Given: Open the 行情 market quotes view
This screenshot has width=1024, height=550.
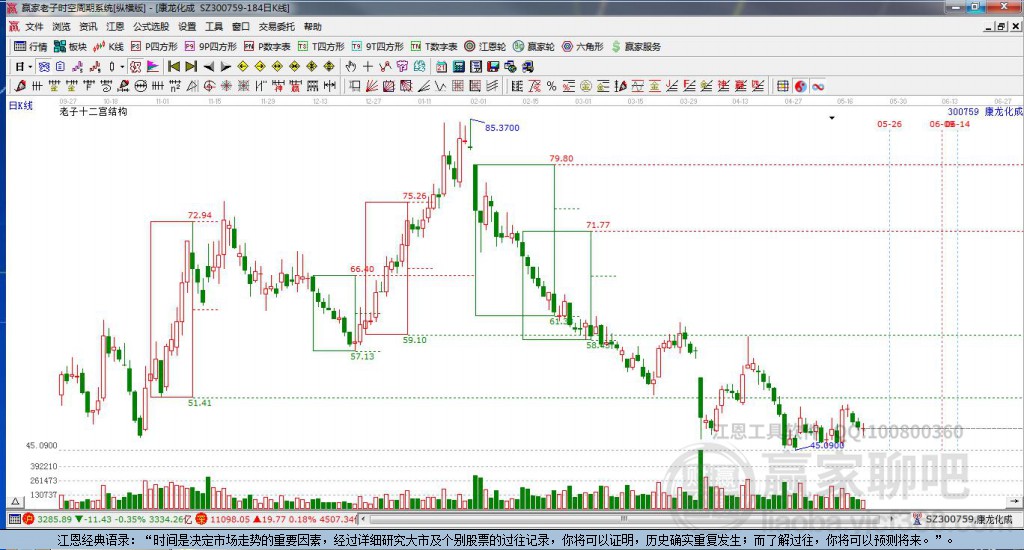Looking at the screenshot, I should pyautogui.click(x=31, y=46).
